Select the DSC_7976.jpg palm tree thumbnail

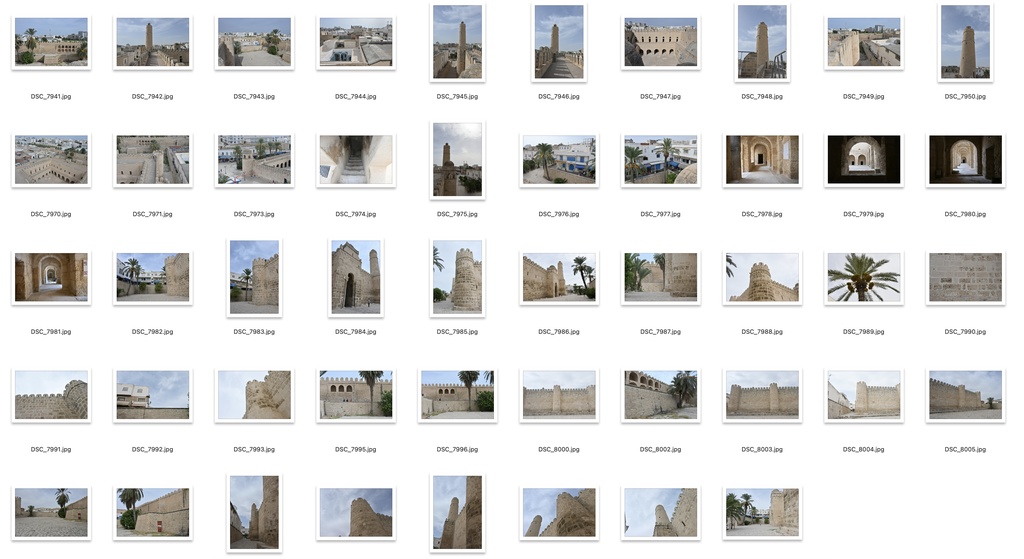559,160
